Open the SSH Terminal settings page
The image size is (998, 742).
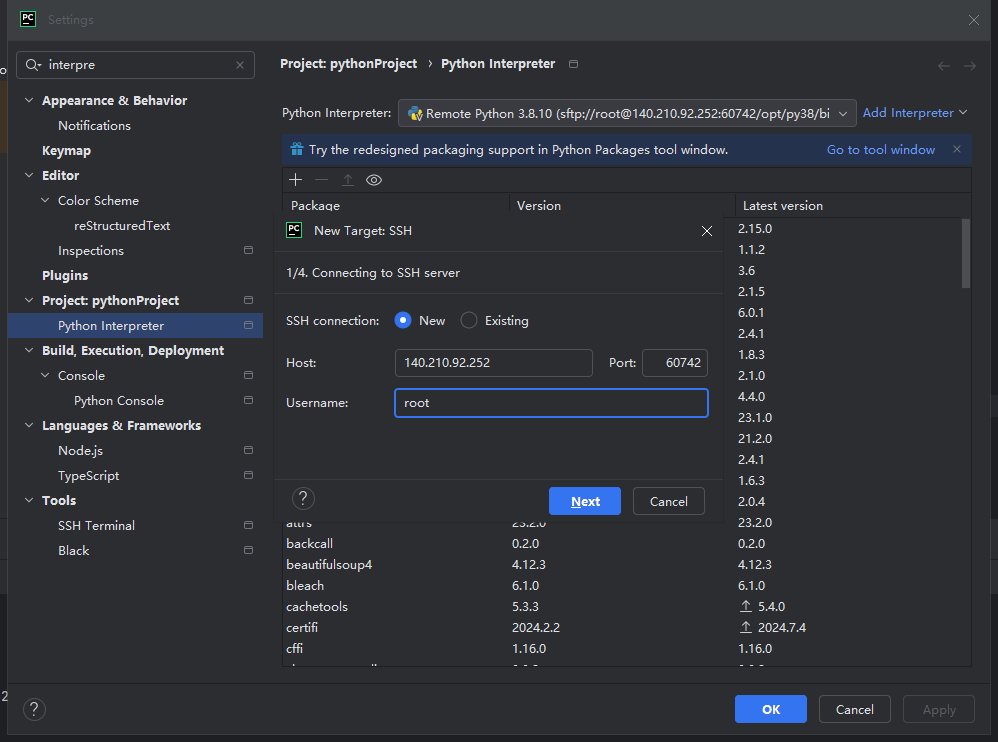pyautogui.click(x=96, y=526)
